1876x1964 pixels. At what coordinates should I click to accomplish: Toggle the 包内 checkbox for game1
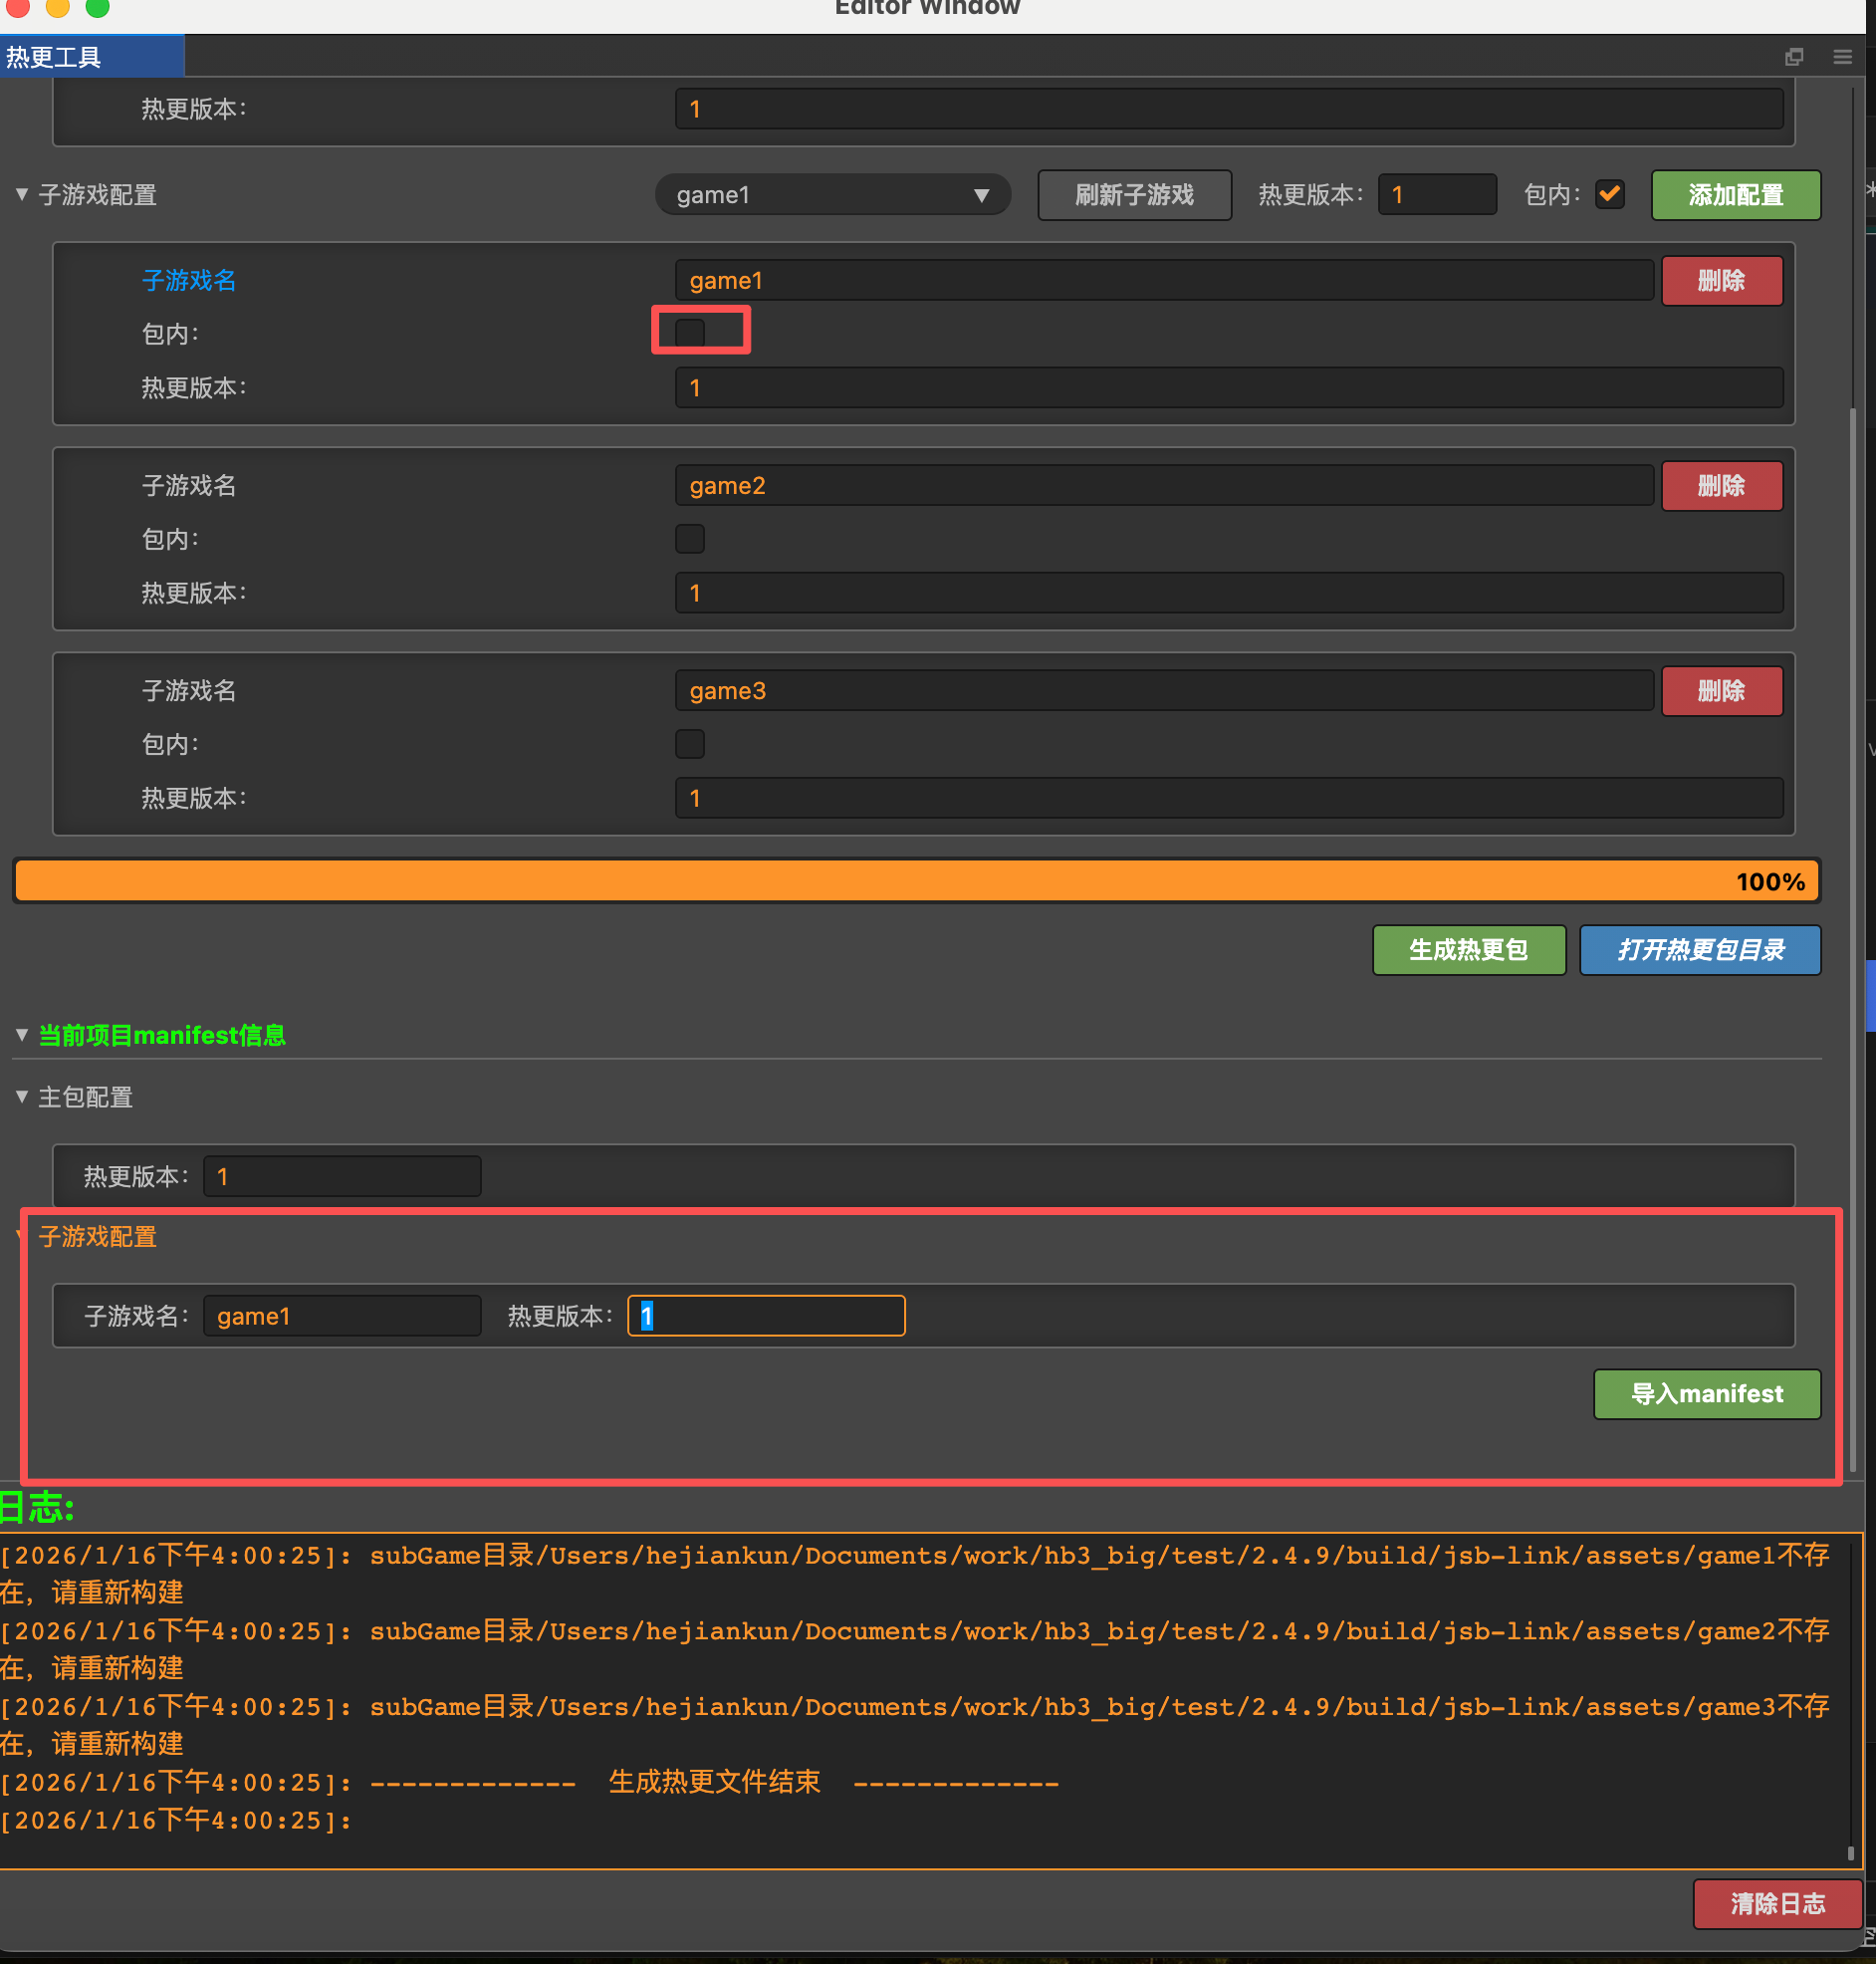(x=690, y=332)
